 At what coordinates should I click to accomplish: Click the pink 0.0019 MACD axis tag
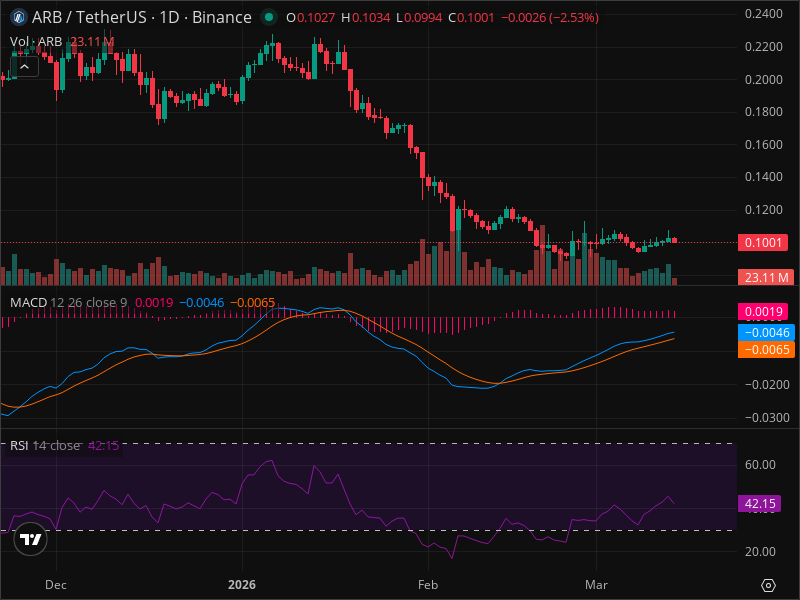tap(763, 312)
